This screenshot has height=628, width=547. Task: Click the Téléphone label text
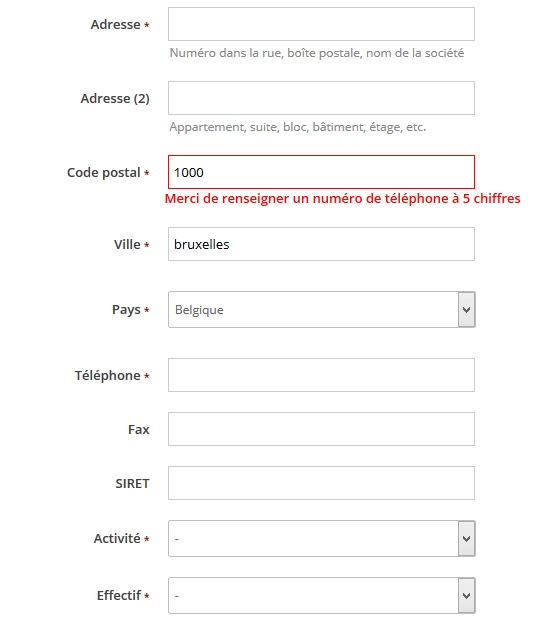pyautogui.click(x=108, y=376)
